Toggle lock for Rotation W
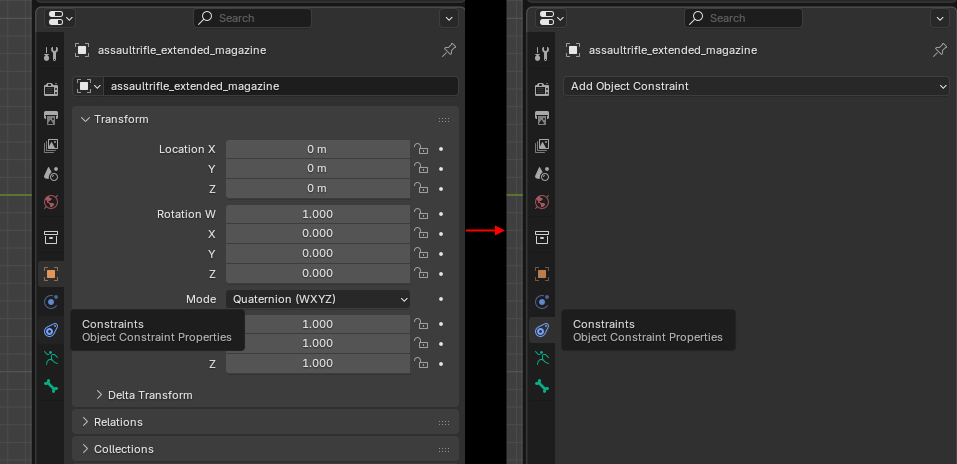 coord(421,214)
